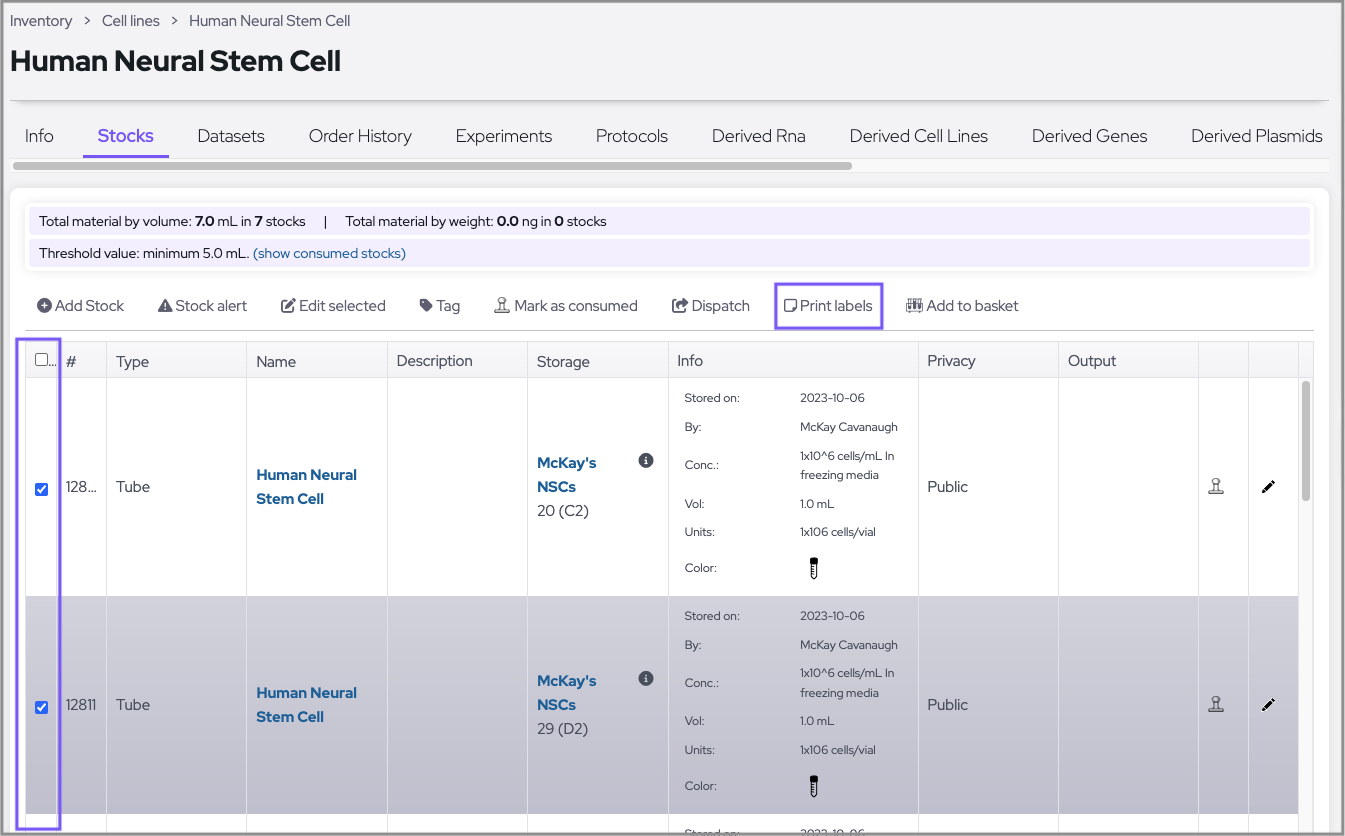Click the vertical table scrollbar
The height and width of the screenshot is (836, 1345).
[x=1306, y=440]
